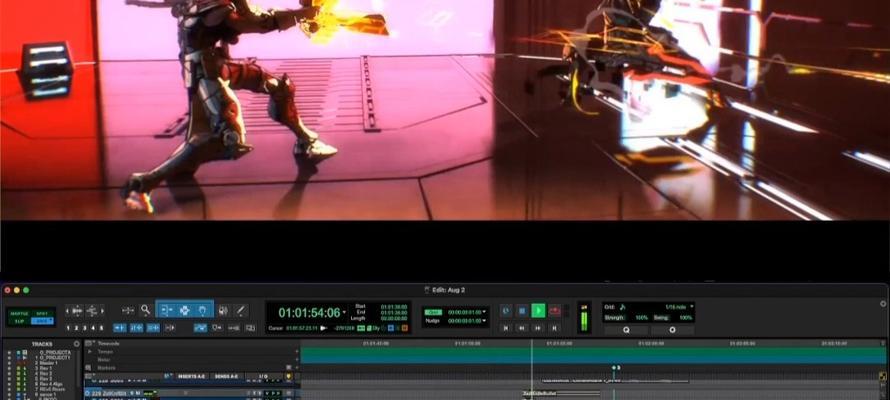Screen dimensions: 890x400
Task: Click the main counter 01:01:54:06
Action: coord(309,313)
